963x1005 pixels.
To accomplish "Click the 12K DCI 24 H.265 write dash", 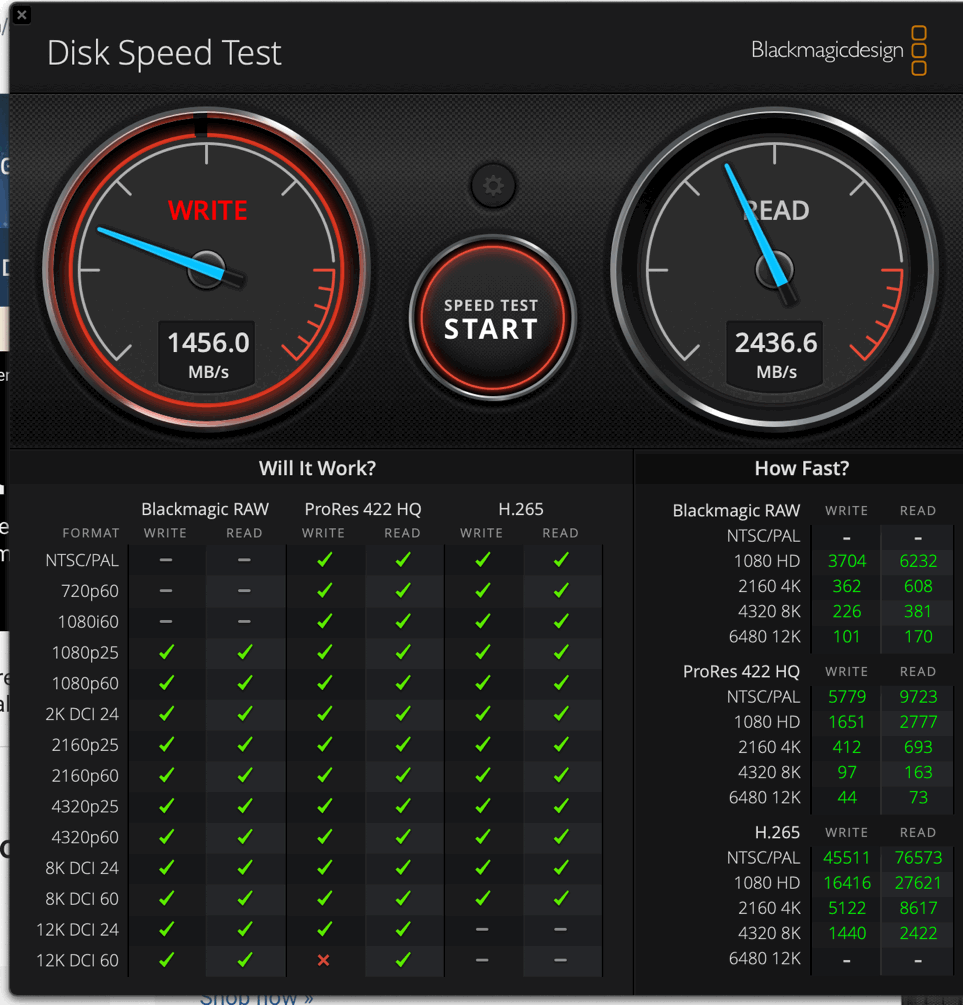I will (x=482, y=929).
